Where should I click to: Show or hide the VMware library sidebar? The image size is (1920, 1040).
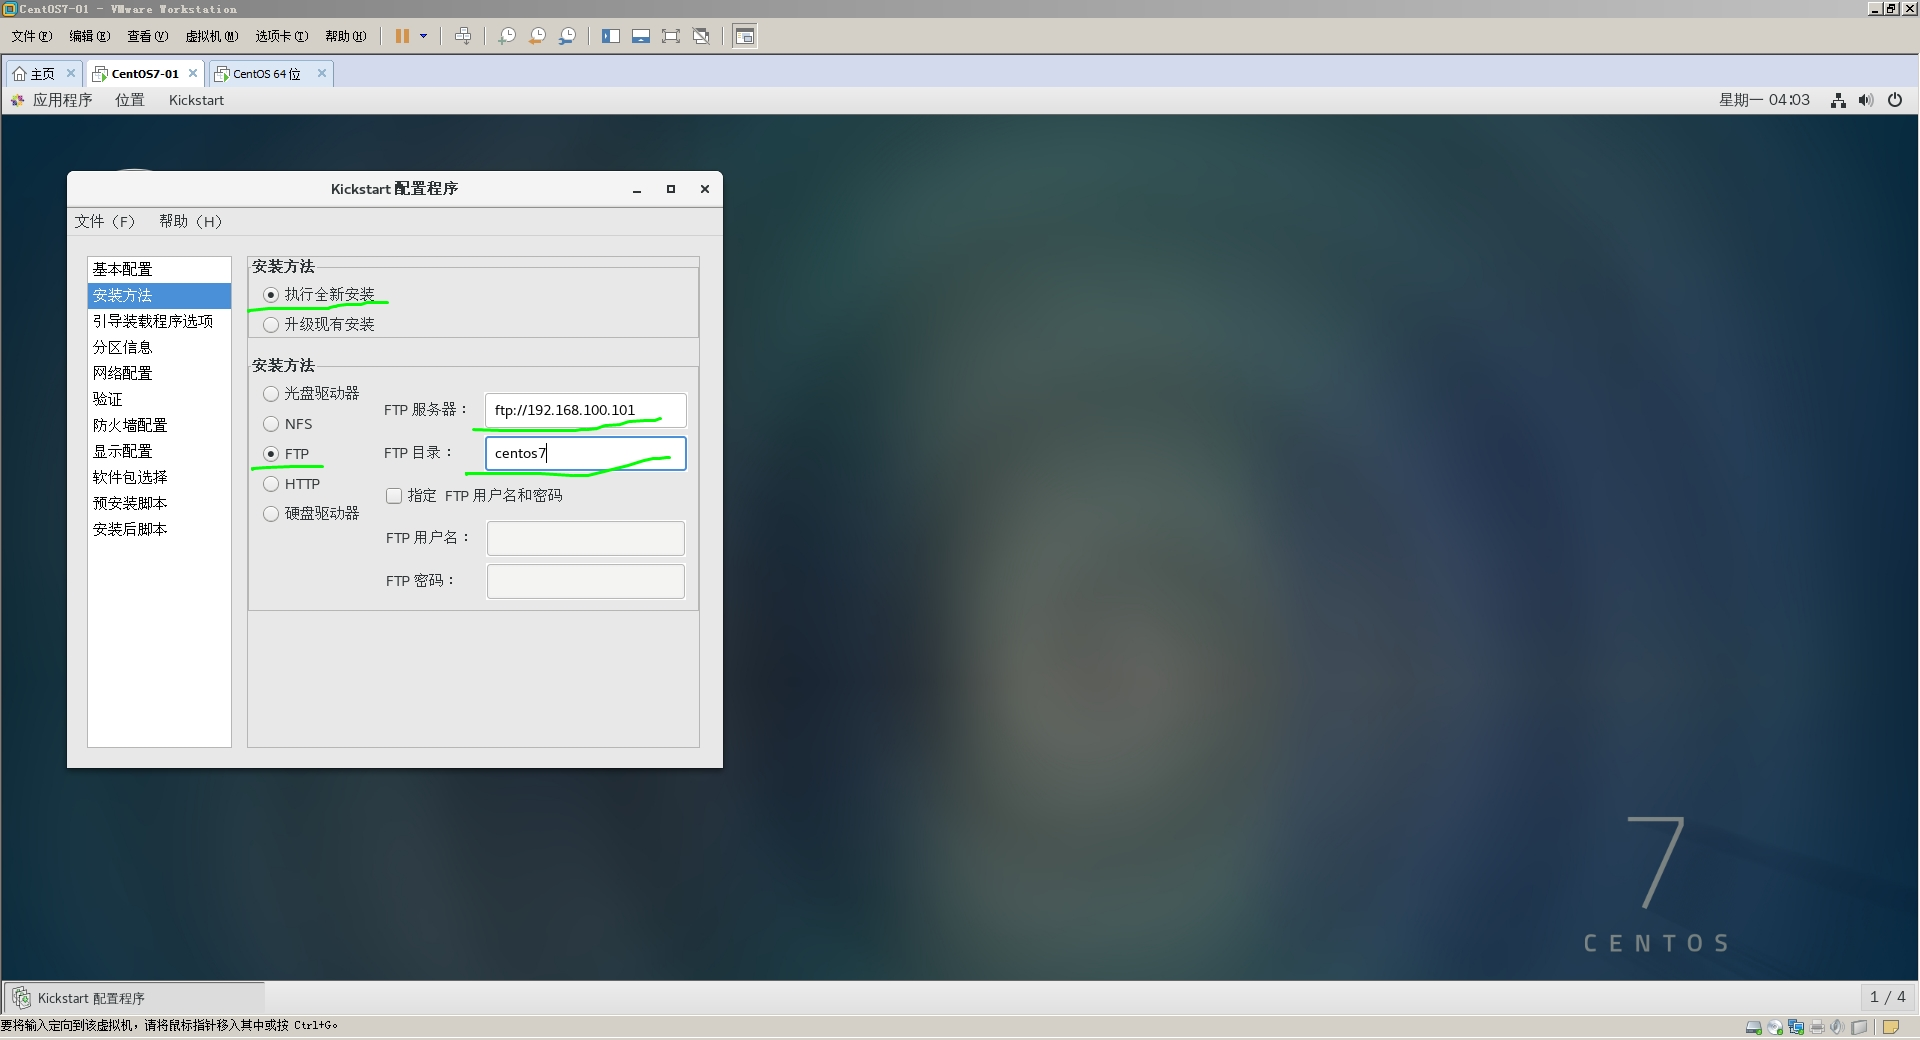tap(611, 36)
